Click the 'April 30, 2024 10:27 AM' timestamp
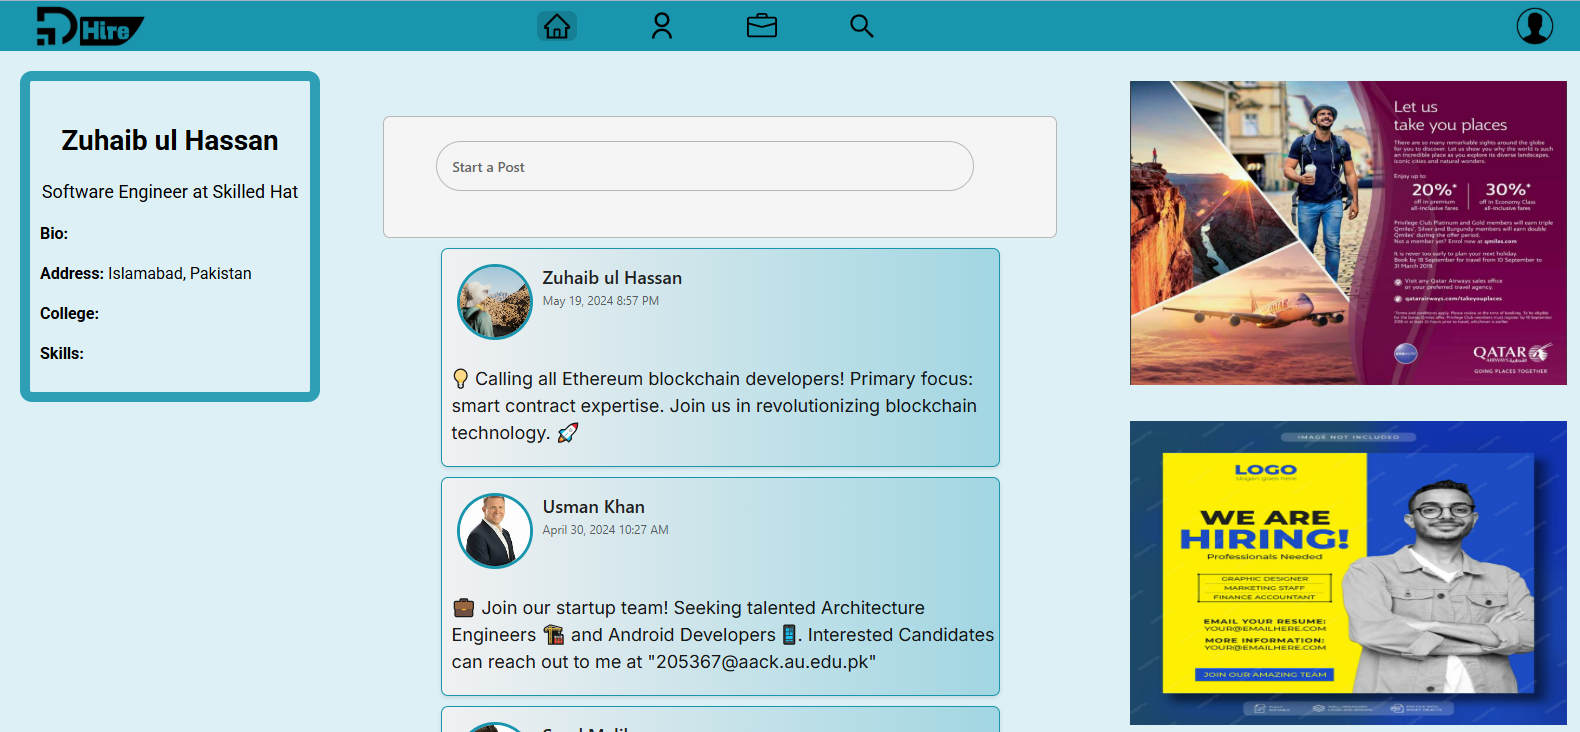Screen dimensions: 1580x732 [x=606, y=530]
